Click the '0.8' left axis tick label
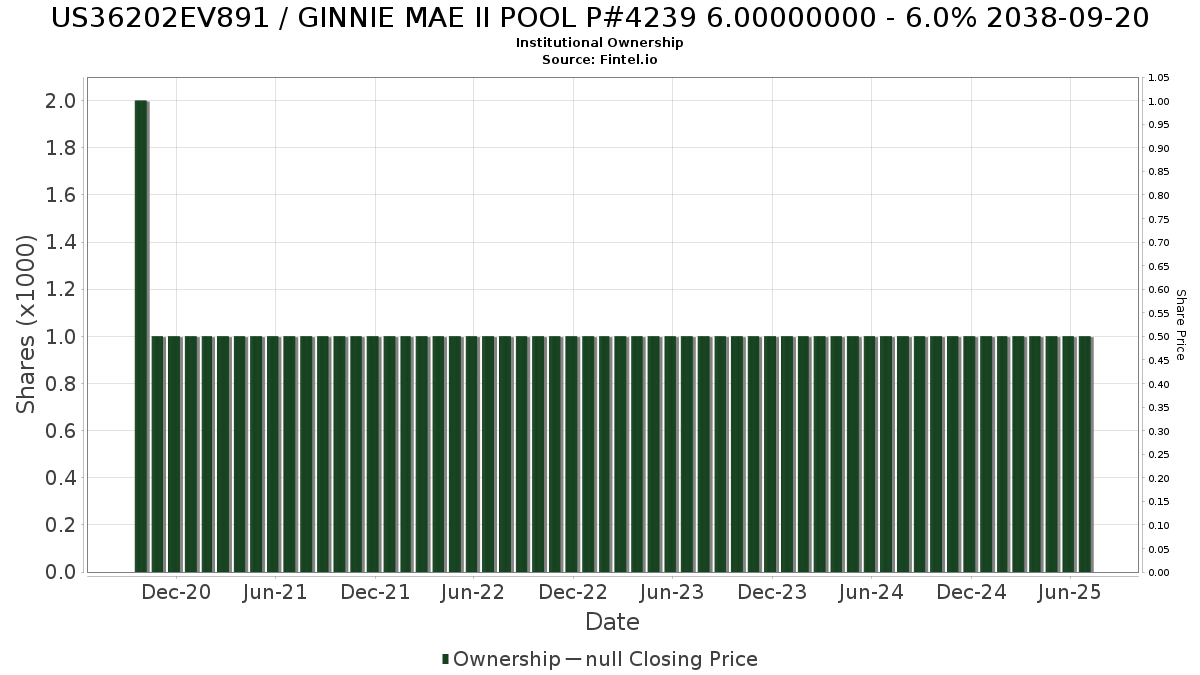This screenshot has width=1200, height=675. (61, 383)
